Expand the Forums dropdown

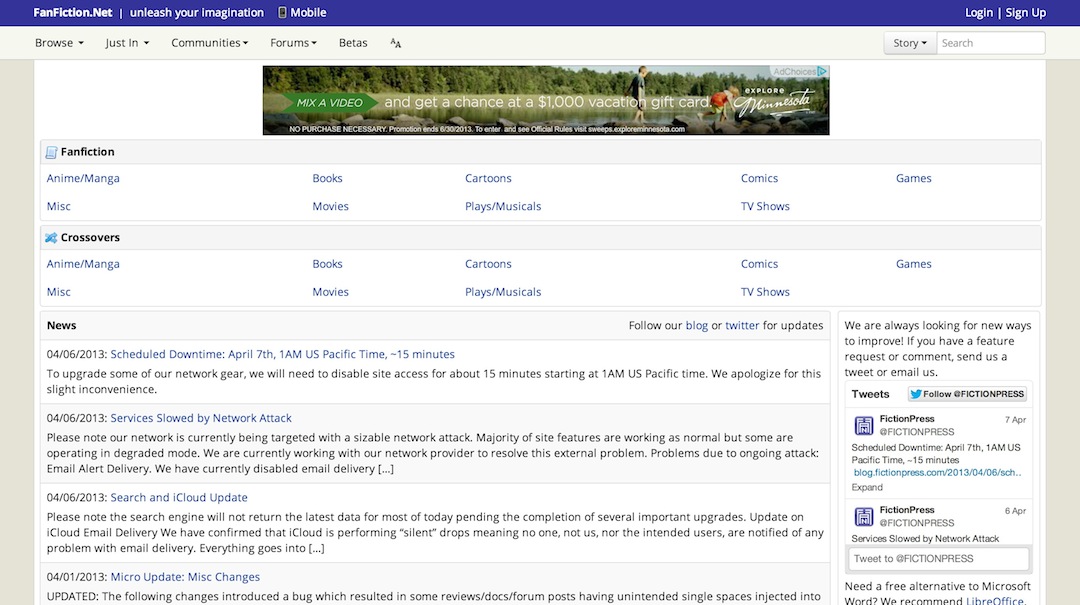(293, 43)
